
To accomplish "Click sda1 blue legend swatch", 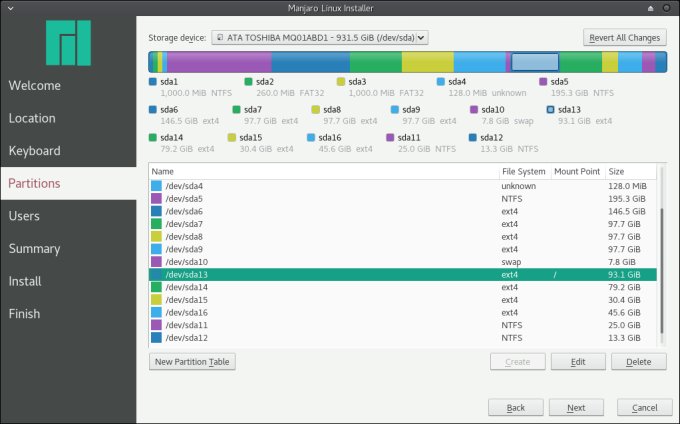I will 153,82.
